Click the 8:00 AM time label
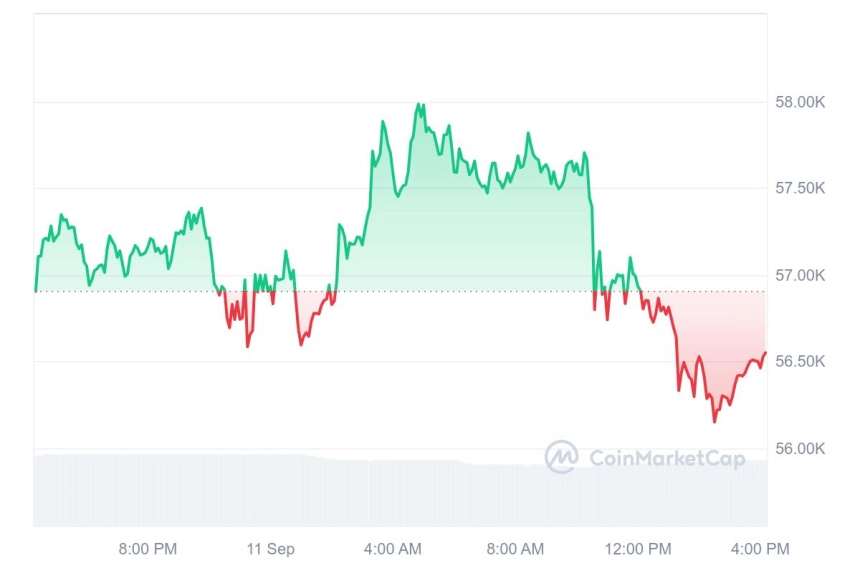The height and width of the screenshot is (573, 860). pyautogui.click(x=515, y=548)
